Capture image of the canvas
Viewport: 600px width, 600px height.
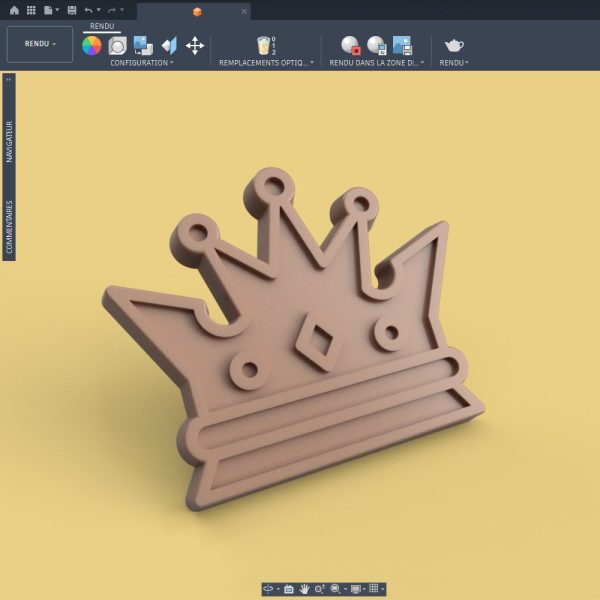point(403,46)
